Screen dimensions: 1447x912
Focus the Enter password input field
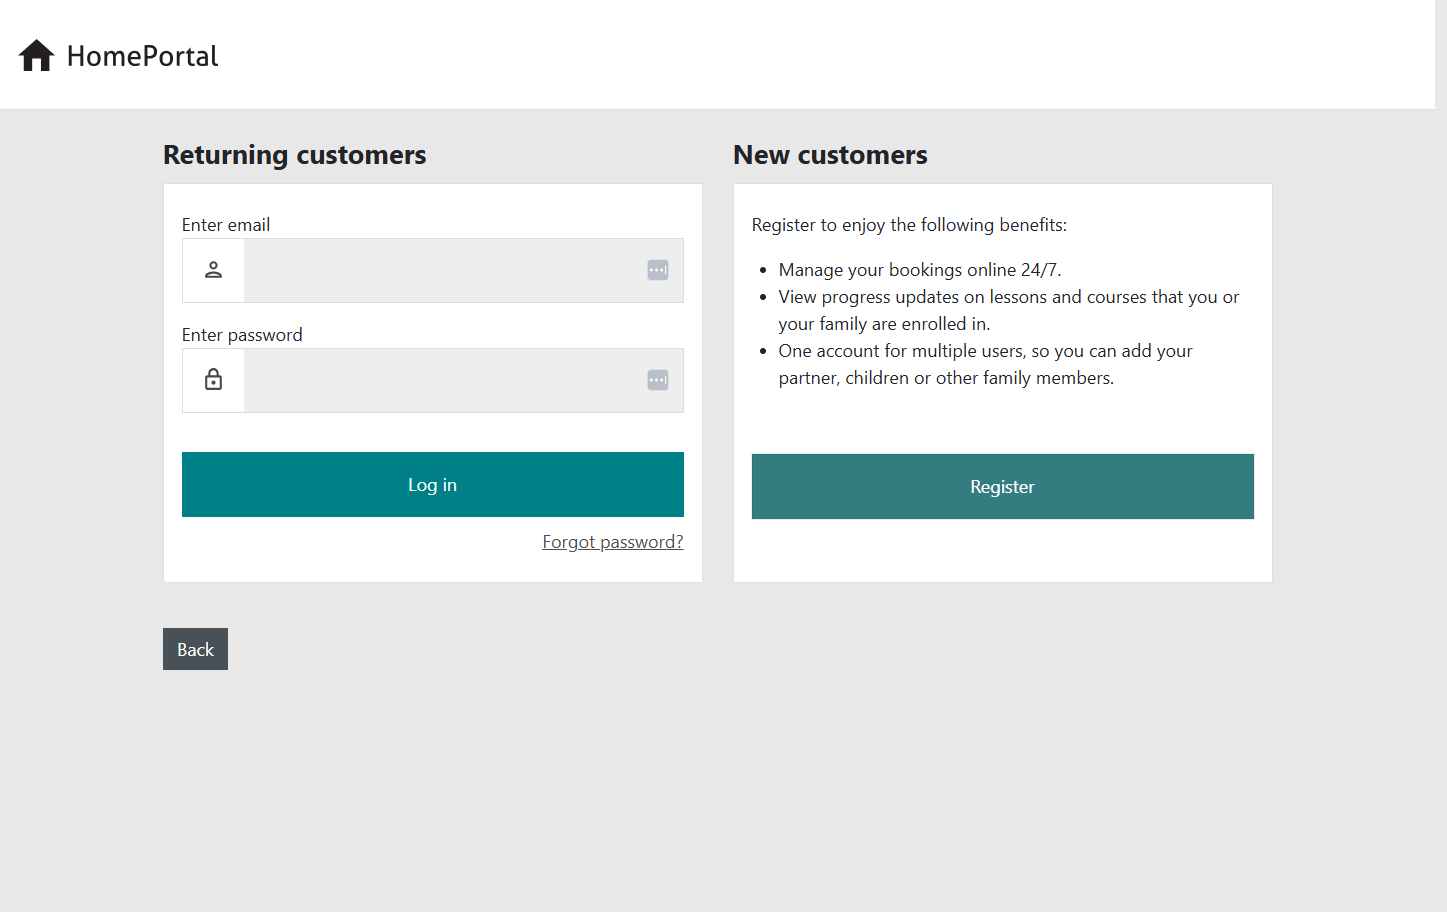[464, 380]
